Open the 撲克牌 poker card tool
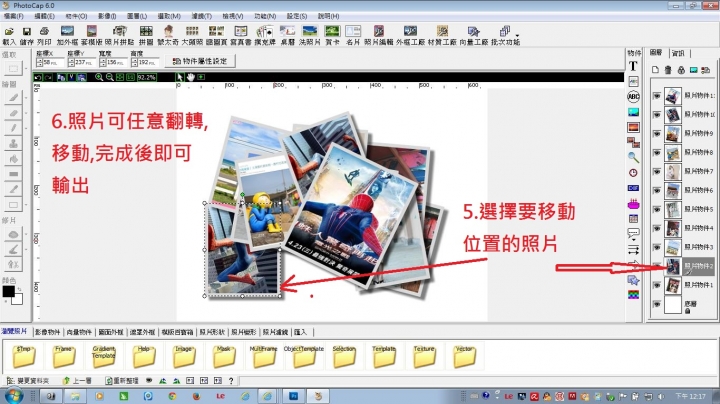720x404 pixels. coord(265,35)
